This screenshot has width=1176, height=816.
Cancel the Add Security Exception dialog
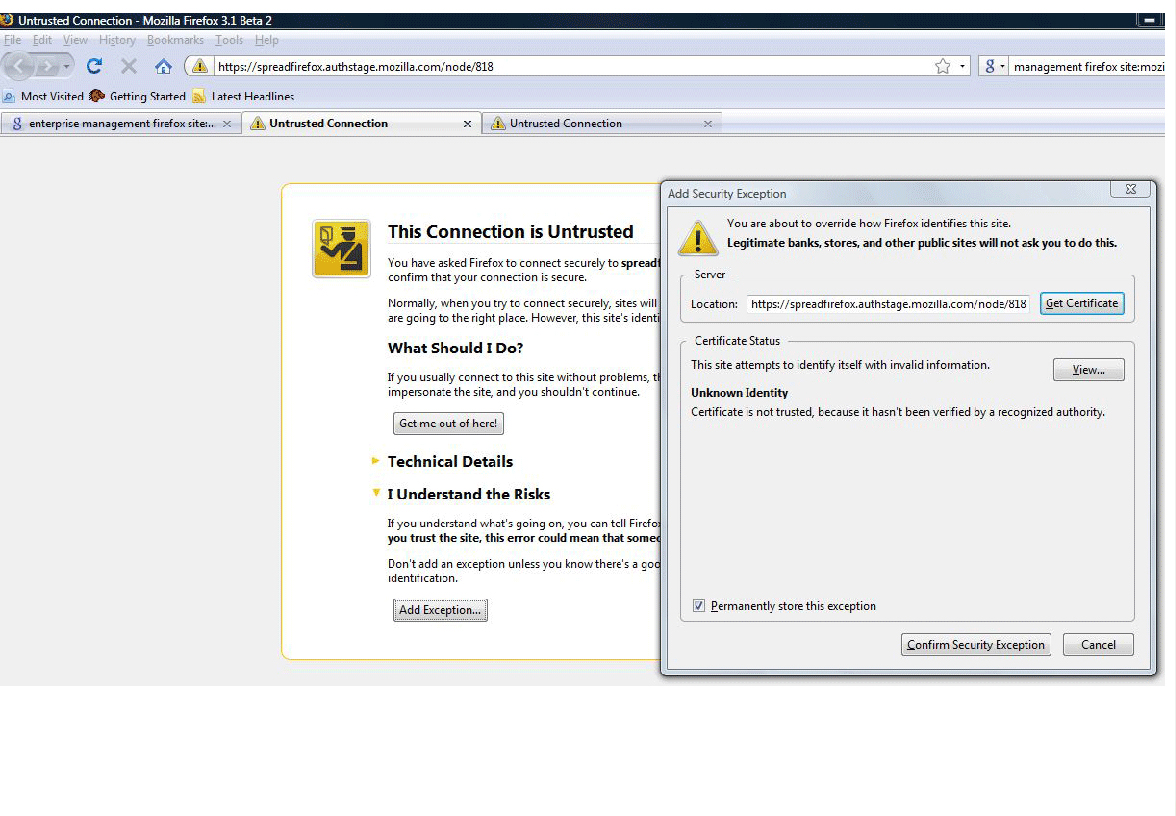[x=1098, y=644]
